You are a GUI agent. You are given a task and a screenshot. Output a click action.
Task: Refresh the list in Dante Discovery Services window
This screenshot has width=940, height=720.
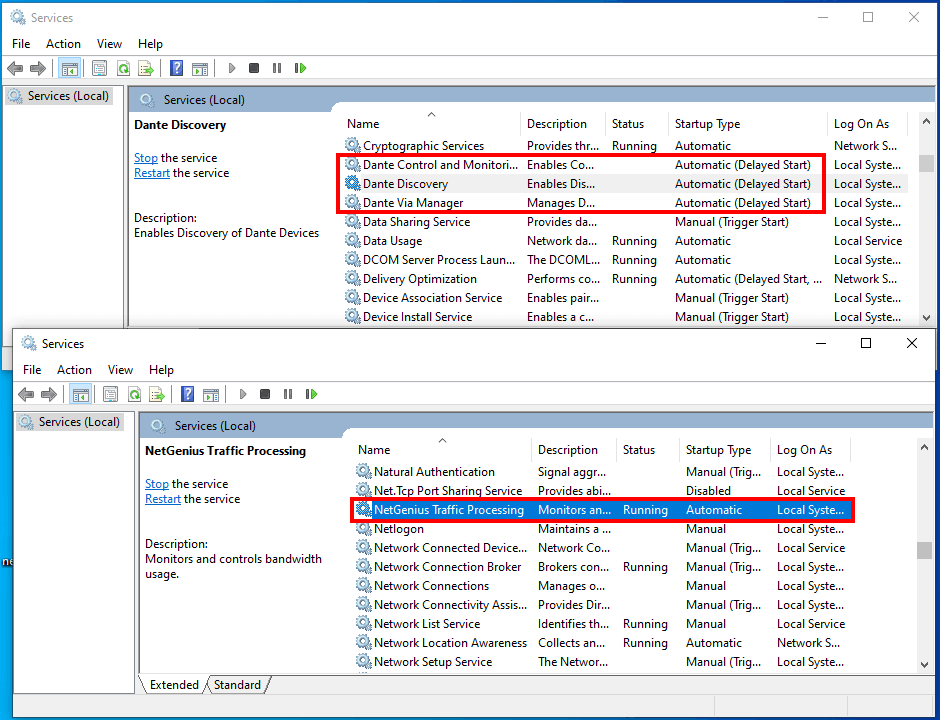pyautogui.click(x=123, y=68)
